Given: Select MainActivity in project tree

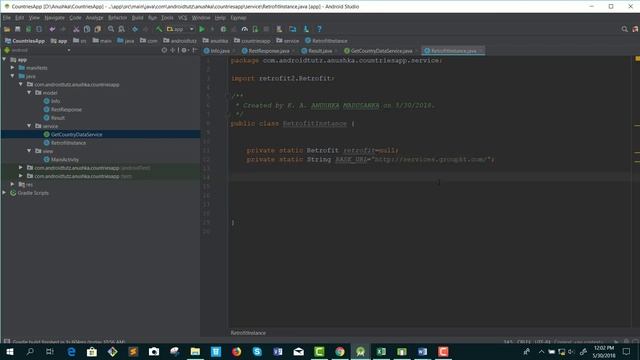Looking at the screenshot, I should coord(61,160).
